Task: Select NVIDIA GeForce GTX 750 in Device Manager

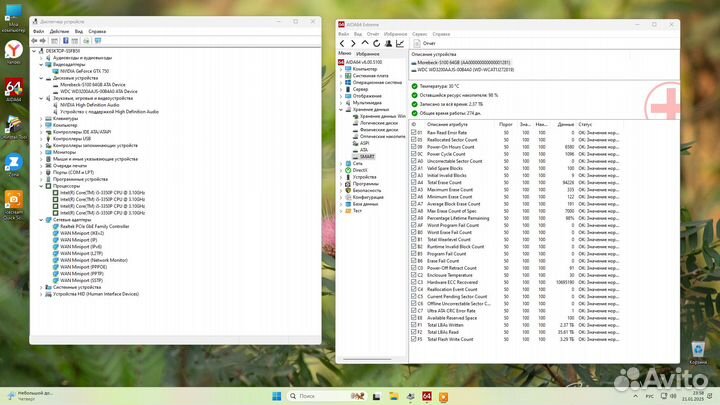Action: pos(84,71)
